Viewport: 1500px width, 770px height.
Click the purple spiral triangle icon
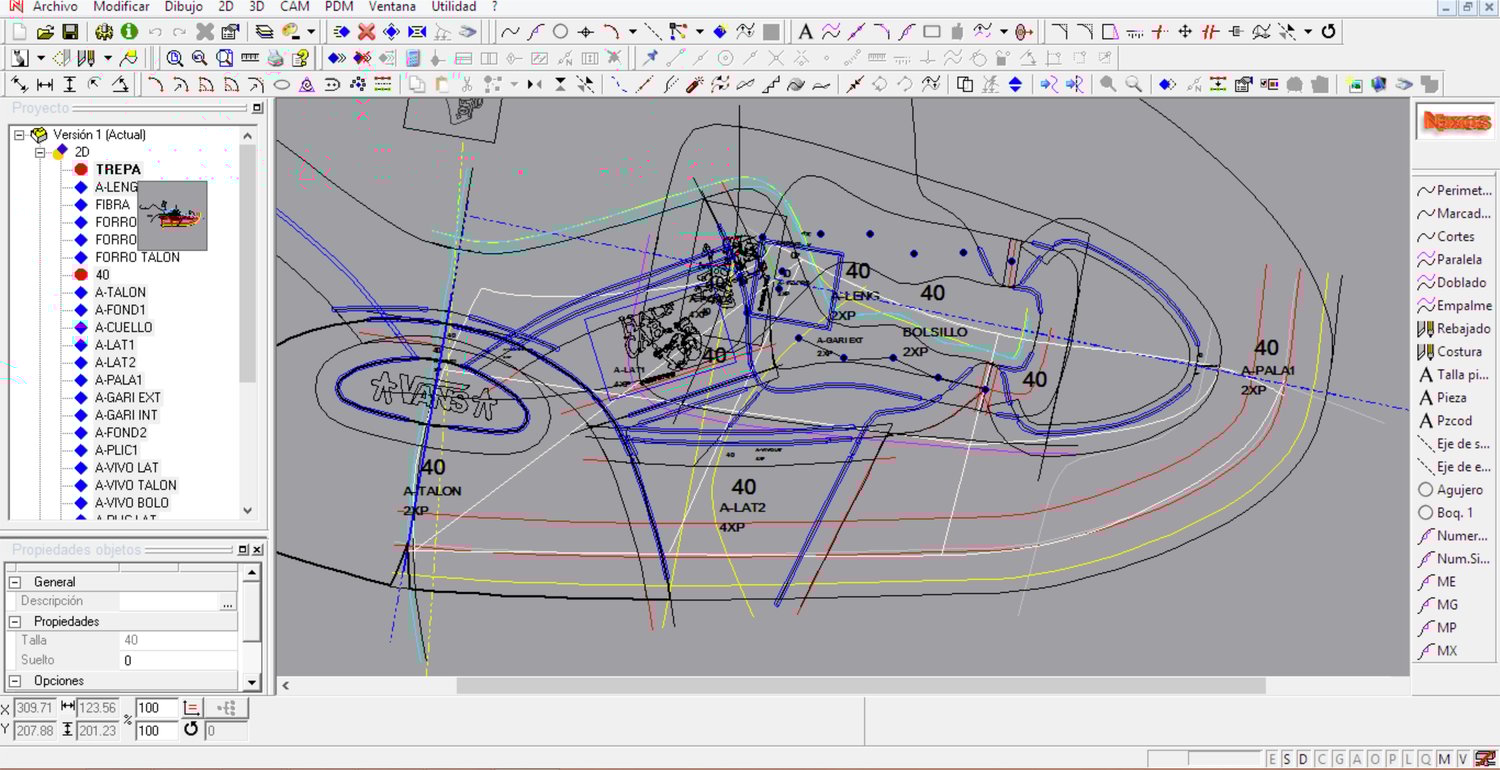[307, 85]
